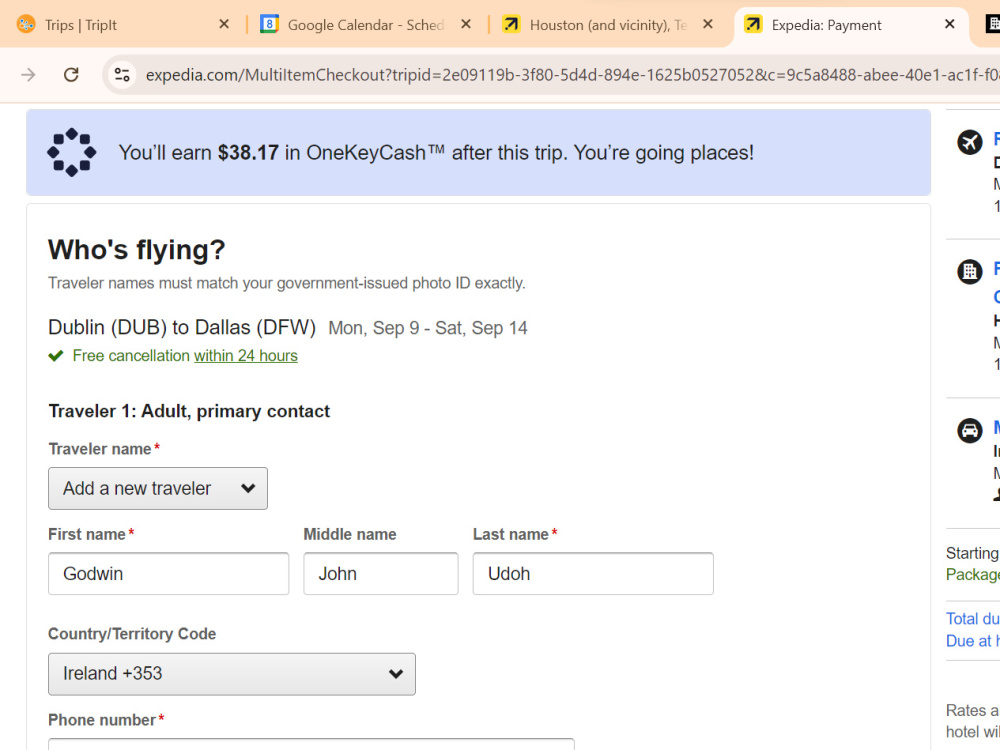This screenshot has width=1000, height=750.
Task: Click the Phone number input field
Action: (311, 744)
